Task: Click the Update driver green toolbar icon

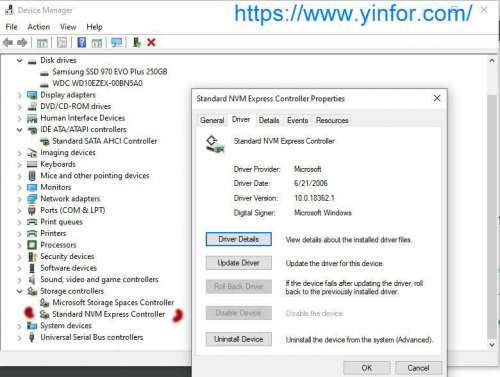Action: tap(137, 42)
